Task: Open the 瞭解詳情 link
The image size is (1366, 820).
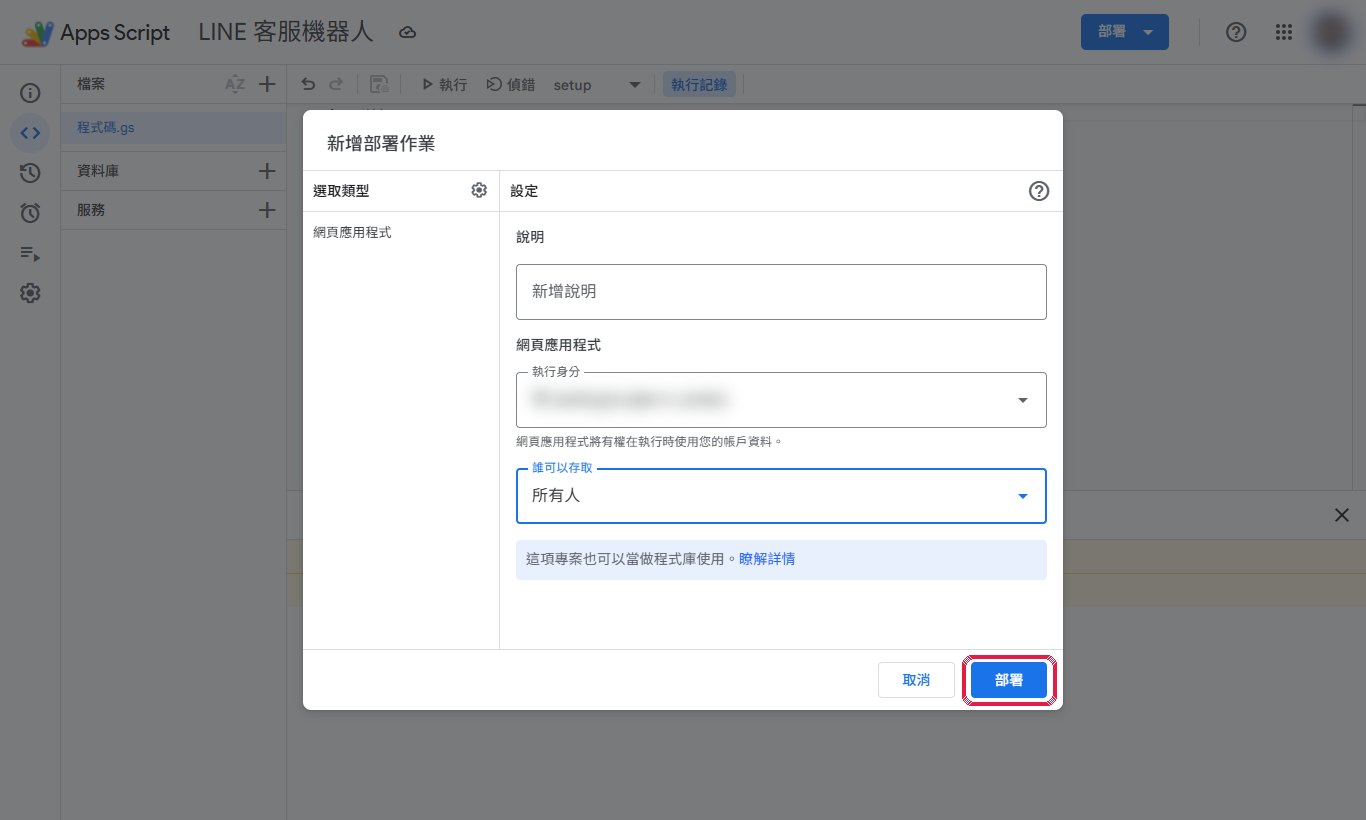Action: [767, 559]
